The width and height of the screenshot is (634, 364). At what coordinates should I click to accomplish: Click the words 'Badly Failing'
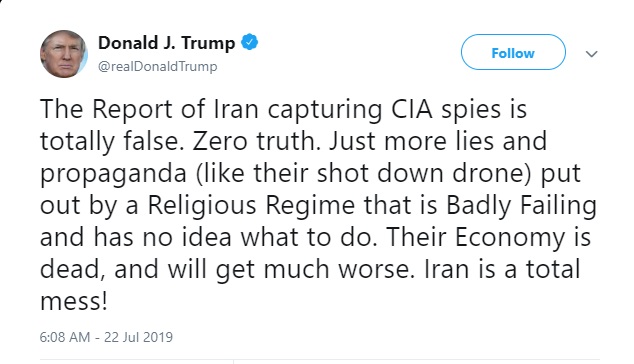click(522, 206)
